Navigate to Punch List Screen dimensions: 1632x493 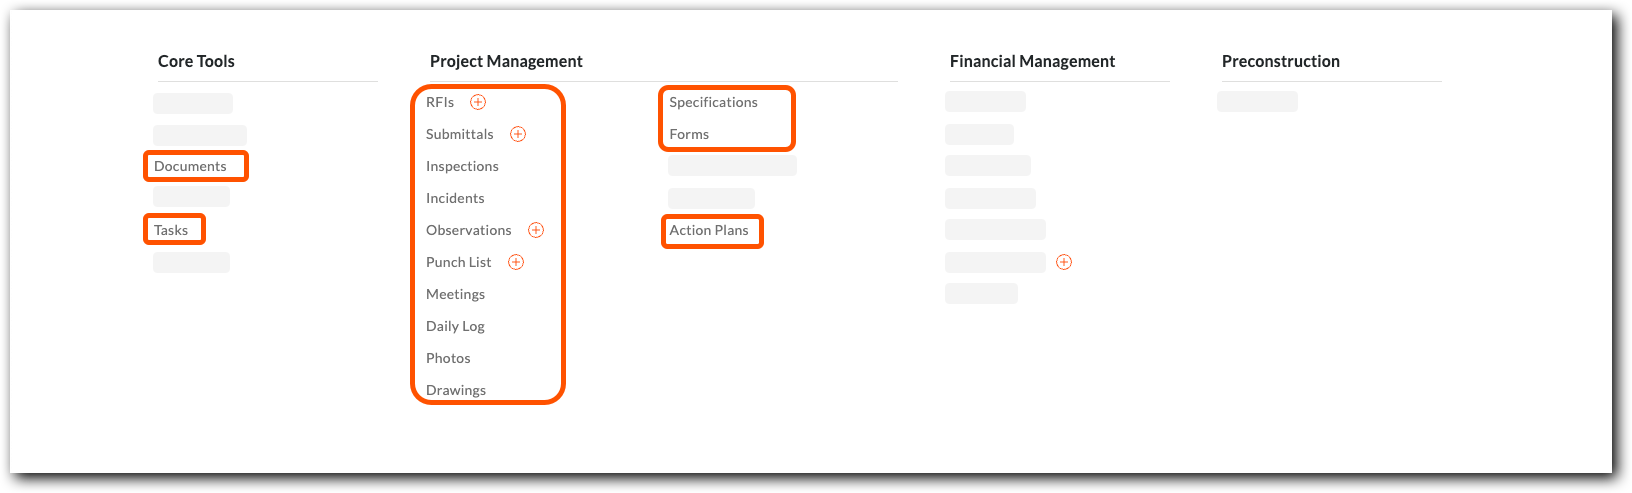pyautogui.click(x=459, y=262)
